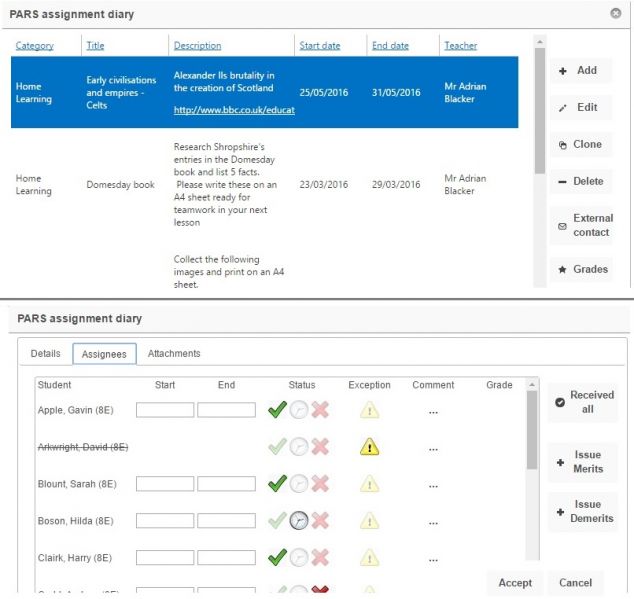The width and height of the screenshot is (634, 599).
Task: Open comment ellipsis for Blount, Sarah
Action: pos(433,486)
